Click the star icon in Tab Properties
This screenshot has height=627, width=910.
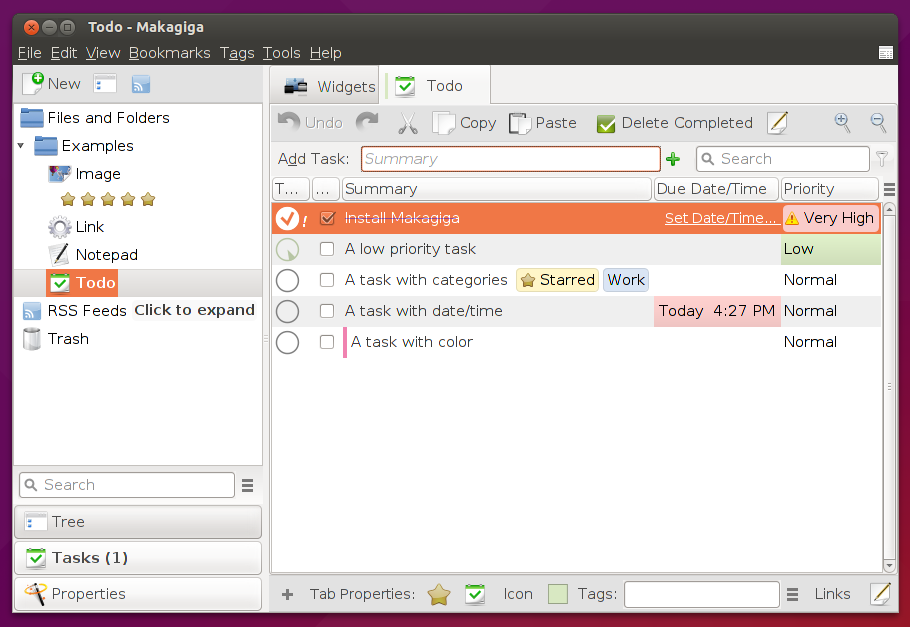(439, 594)
